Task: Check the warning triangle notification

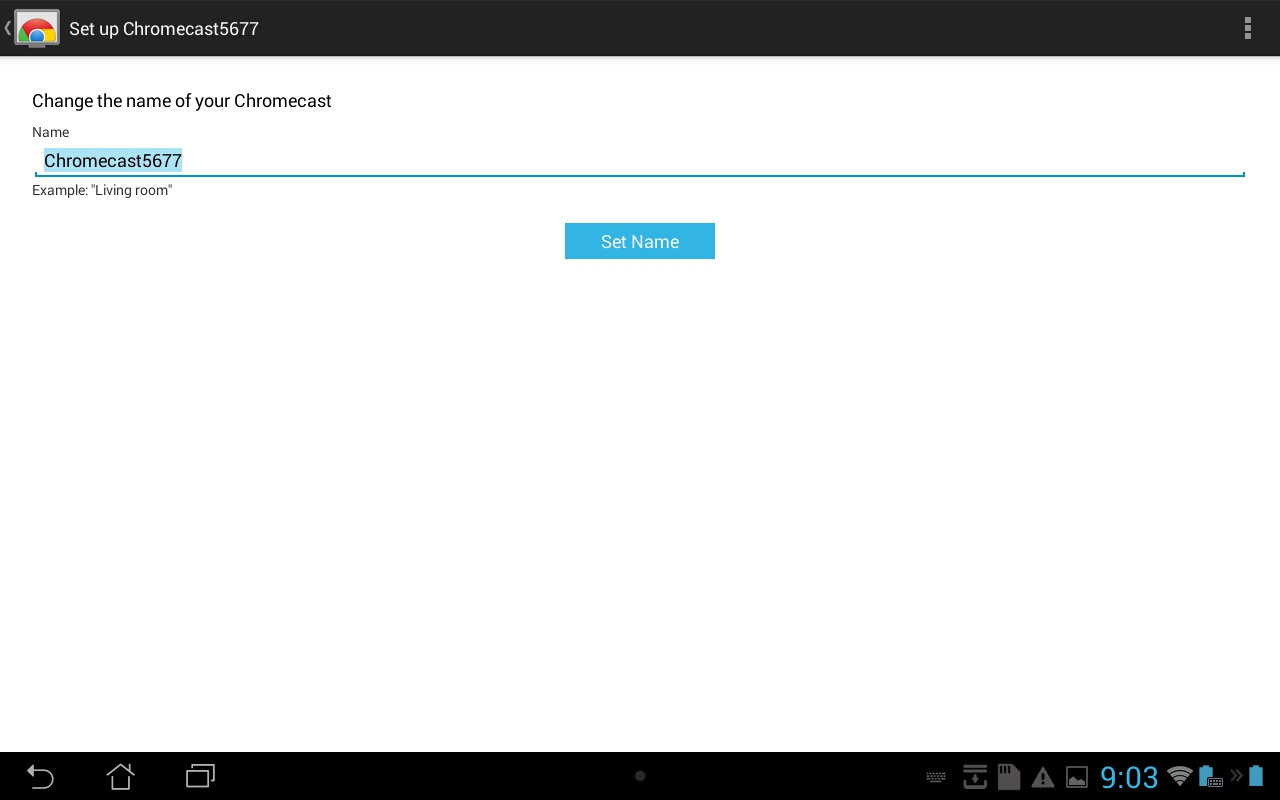Action: pos(1043,777)
